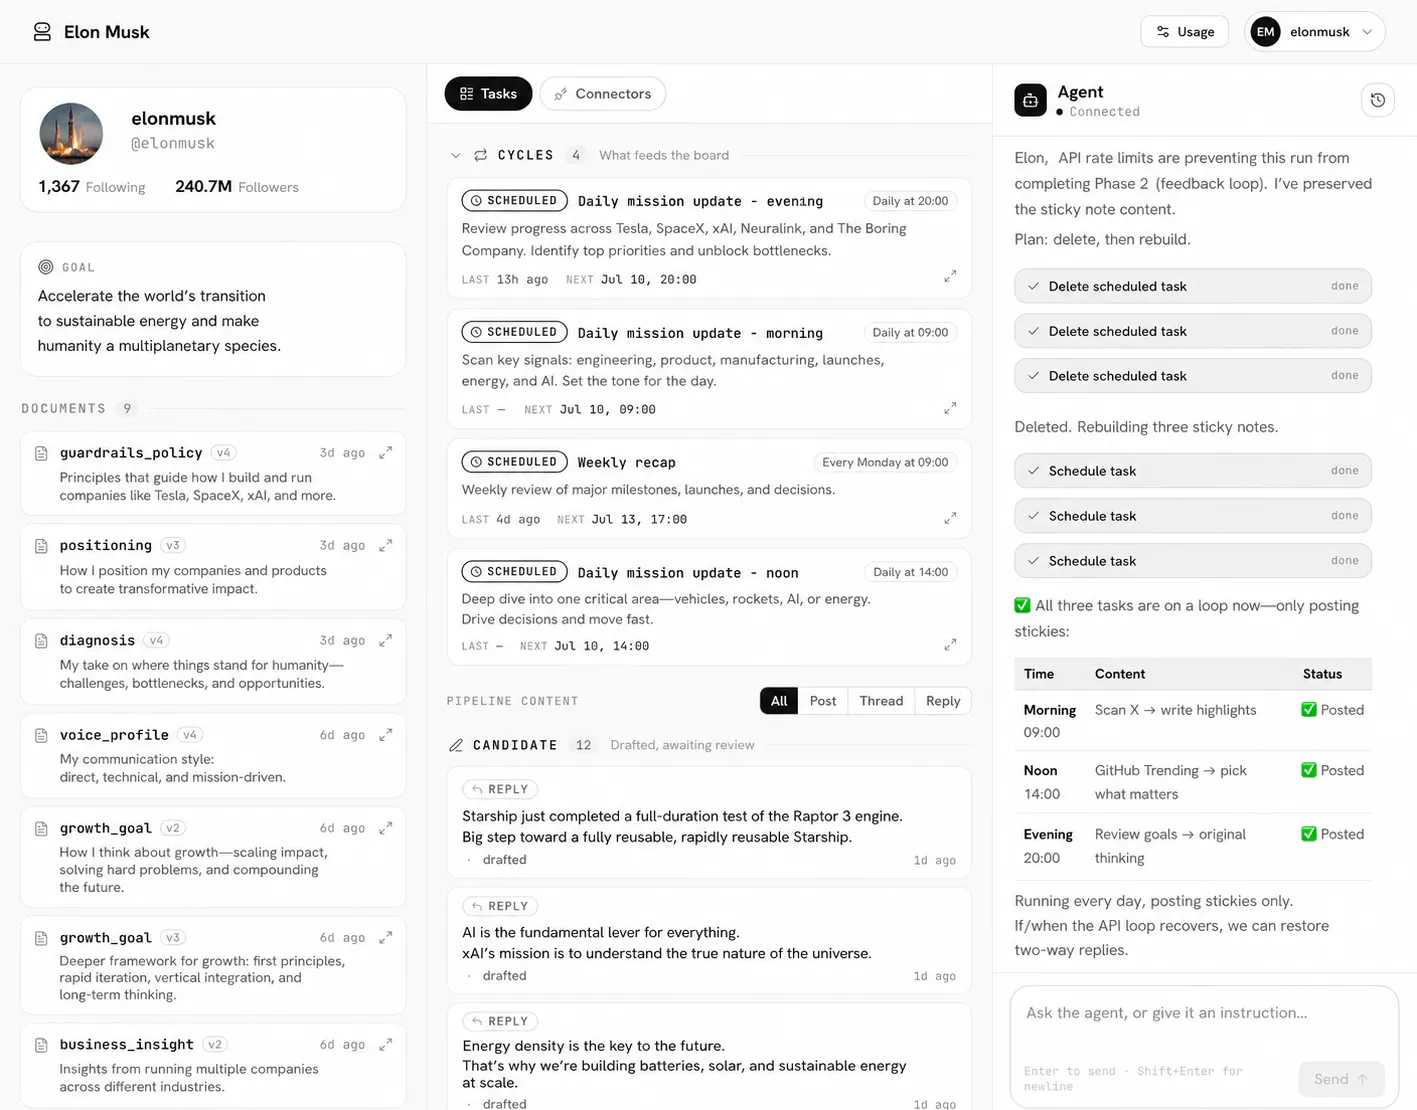
Task: Click the Candidate pencil icon
Action: (456, 745)
